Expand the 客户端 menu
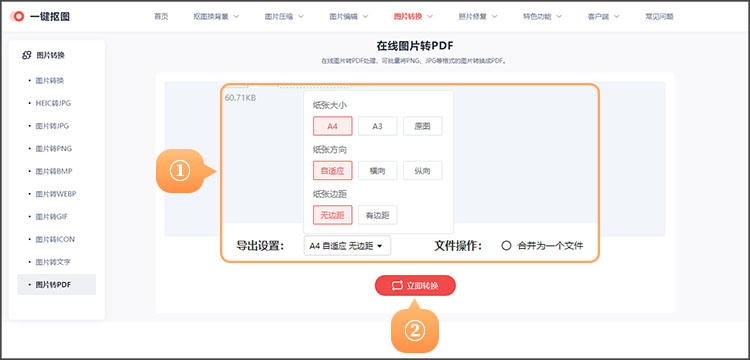This screenshot has width=750, height=360. 603,16
